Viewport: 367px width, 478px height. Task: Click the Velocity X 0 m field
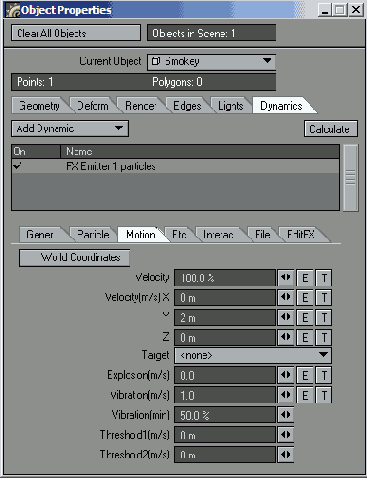click(x=225, y=298)
